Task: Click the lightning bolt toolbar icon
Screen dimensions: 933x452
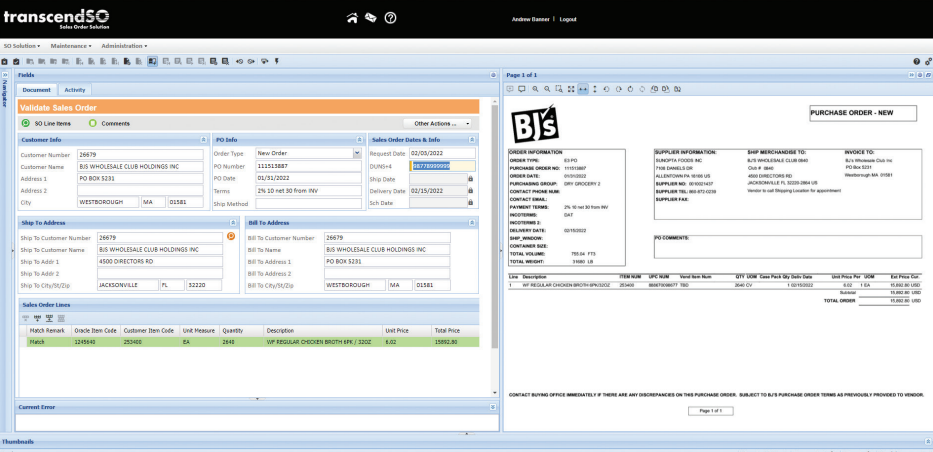Action: (x=276, y=61)
